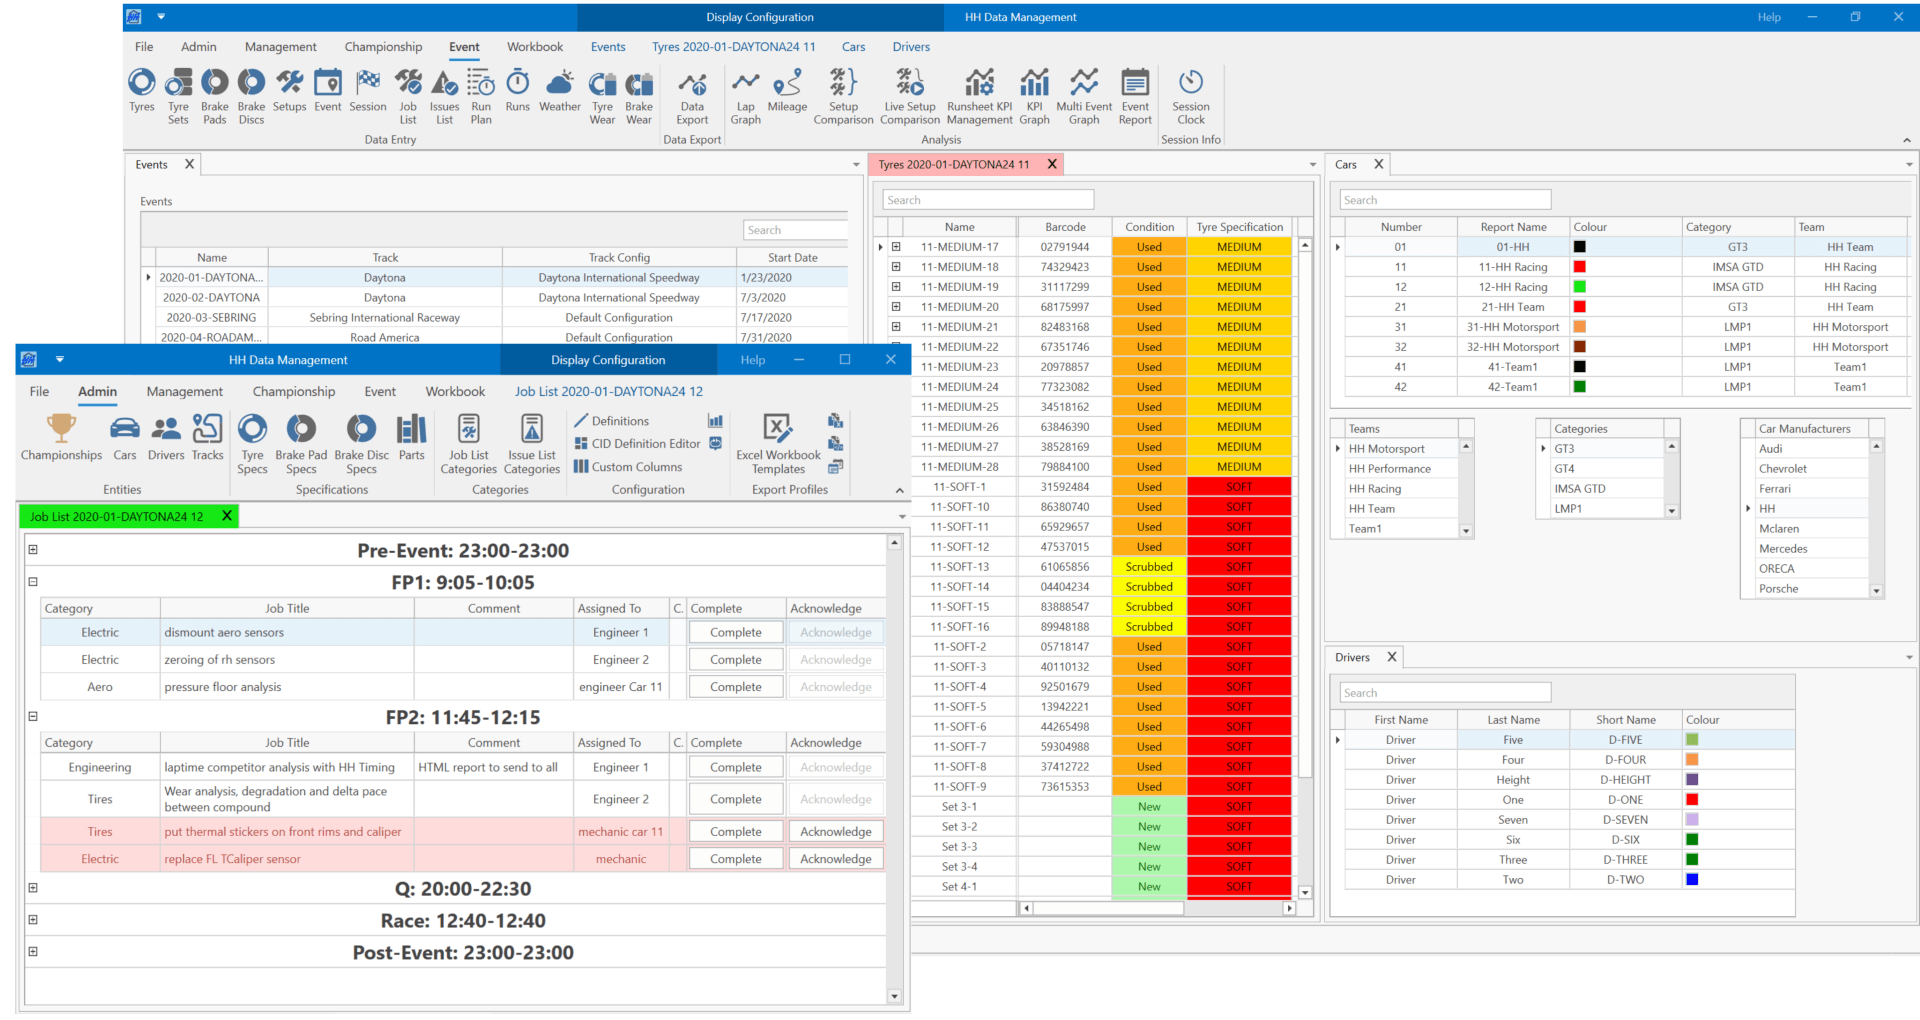Acknowledge the 'put thermal stickers' job
The image size is (1920, 1020).
point(836,832)
